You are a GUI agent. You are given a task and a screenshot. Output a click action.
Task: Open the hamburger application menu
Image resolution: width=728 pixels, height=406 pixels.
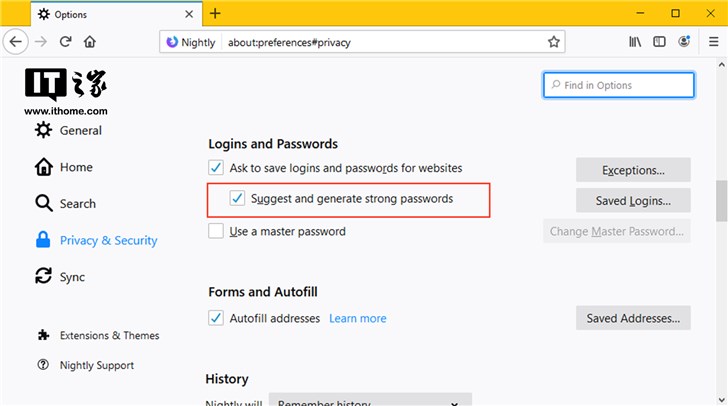711,42
